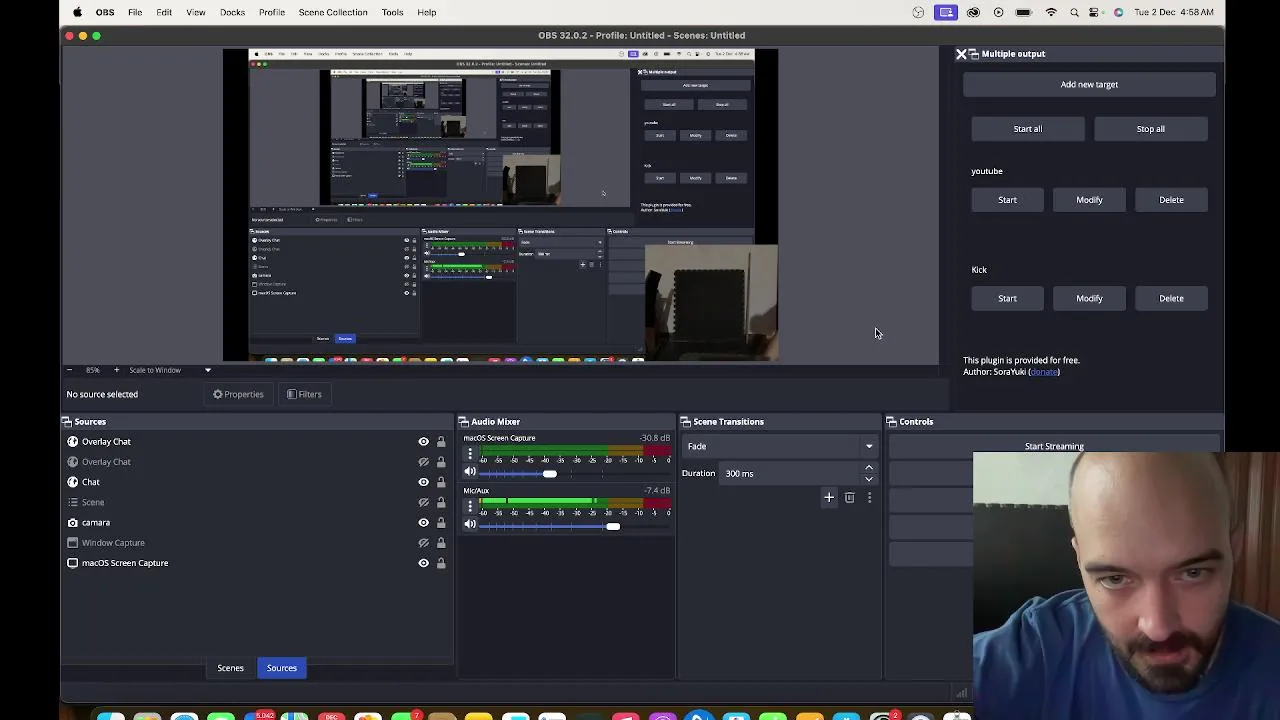The height and width of the screenshot is (720, 1280).
Task: Click Add new target button
Action: (1089, 85)
